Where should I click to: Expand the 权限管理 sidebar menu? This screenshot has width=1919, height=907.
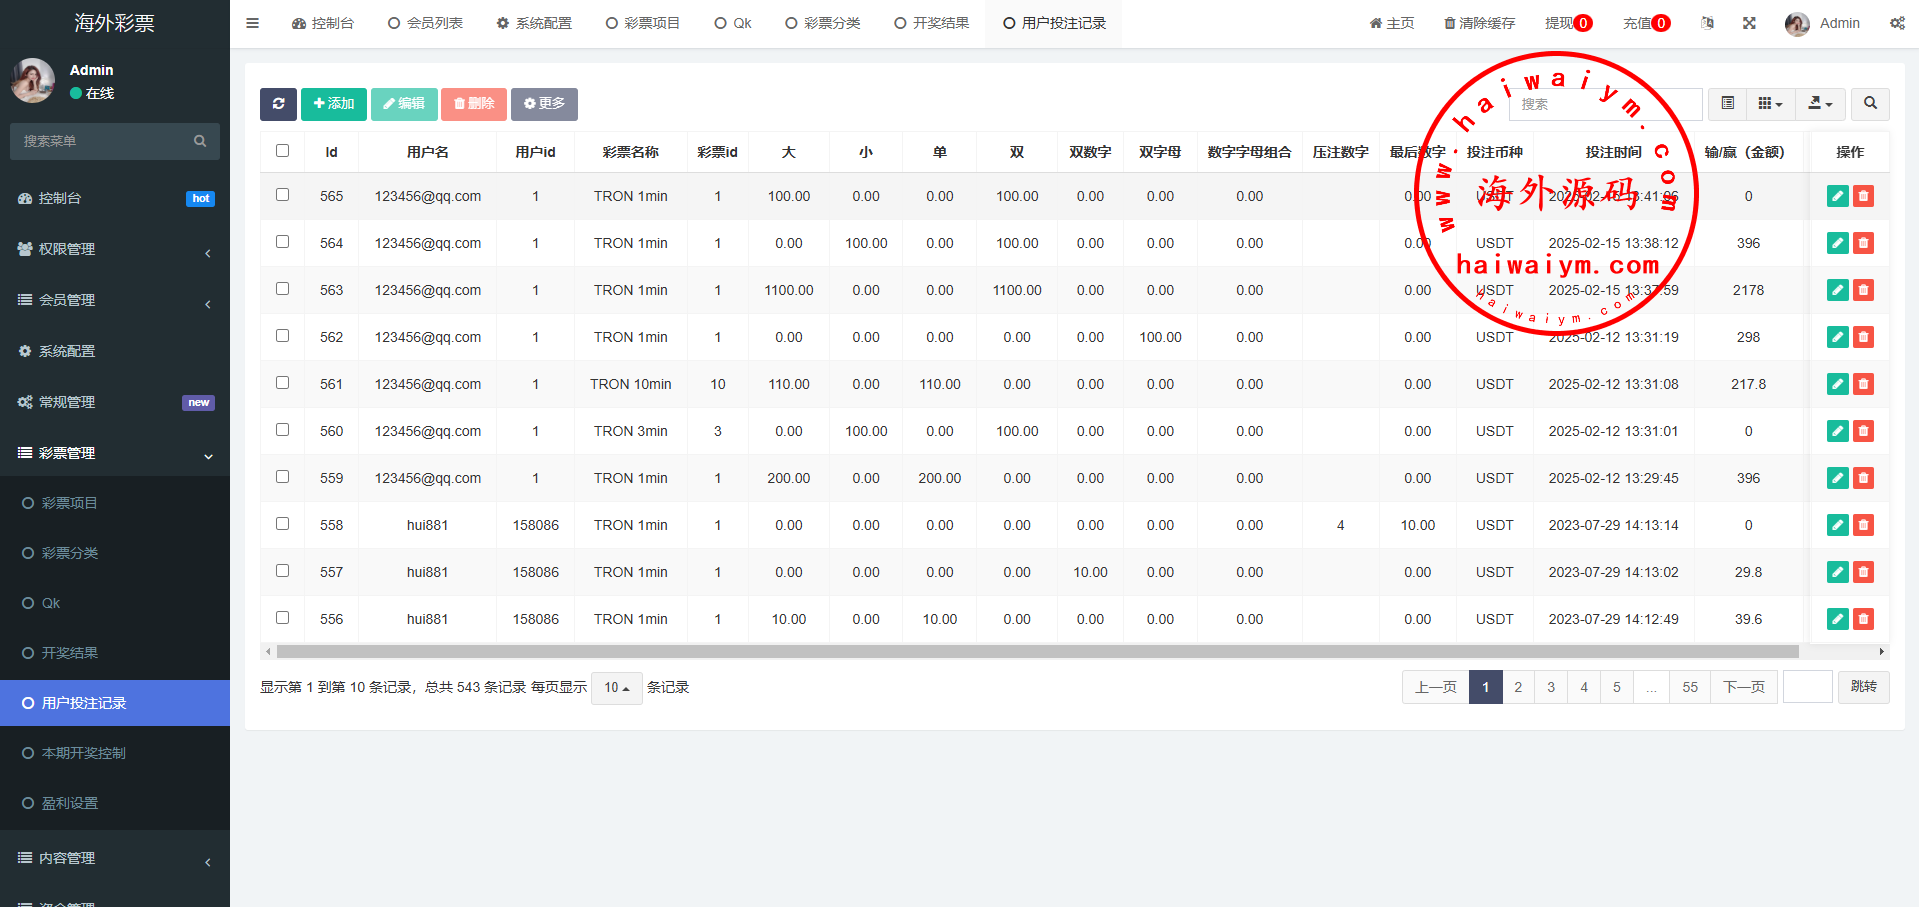(x=115, y=249)
